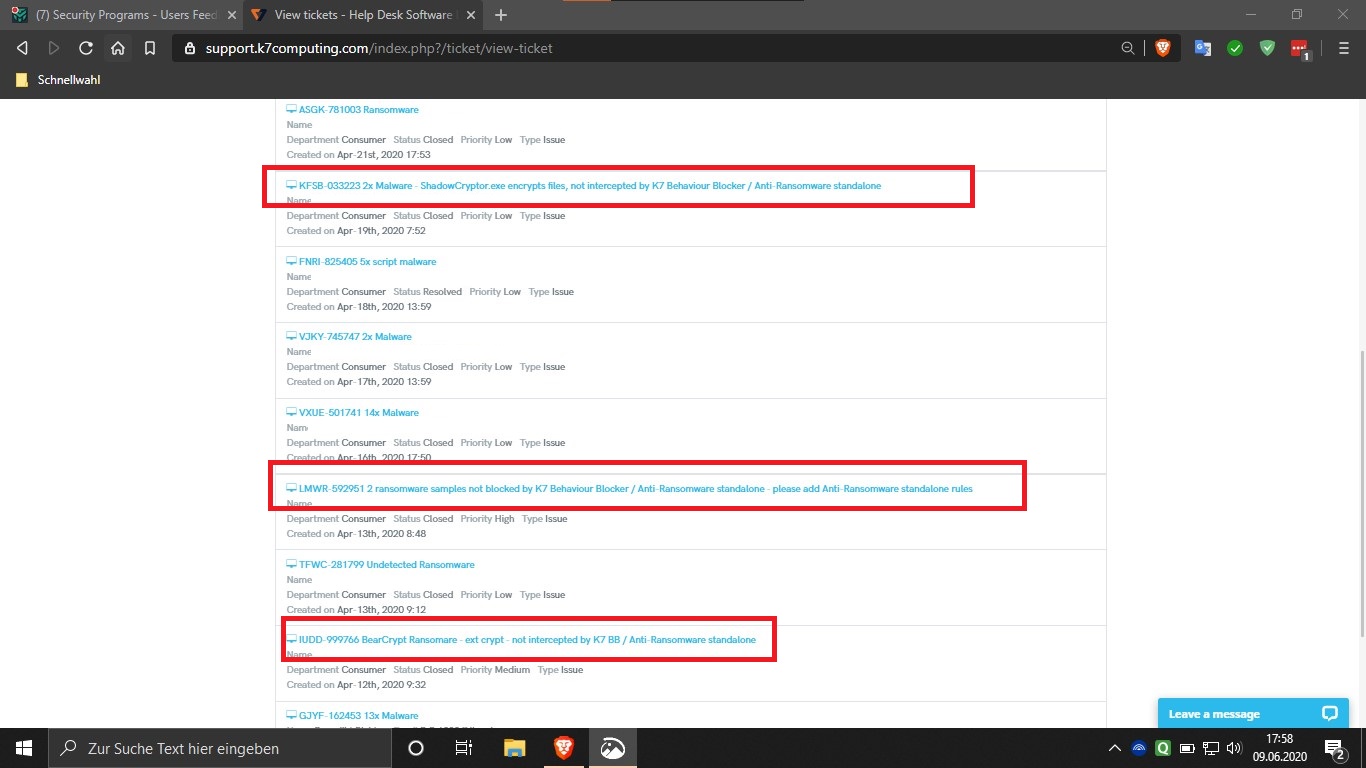The image size is (1366, 768).
Task: Open ticket LMWR-592951 2 ransomware samples
Action: [x=636, y=489]
